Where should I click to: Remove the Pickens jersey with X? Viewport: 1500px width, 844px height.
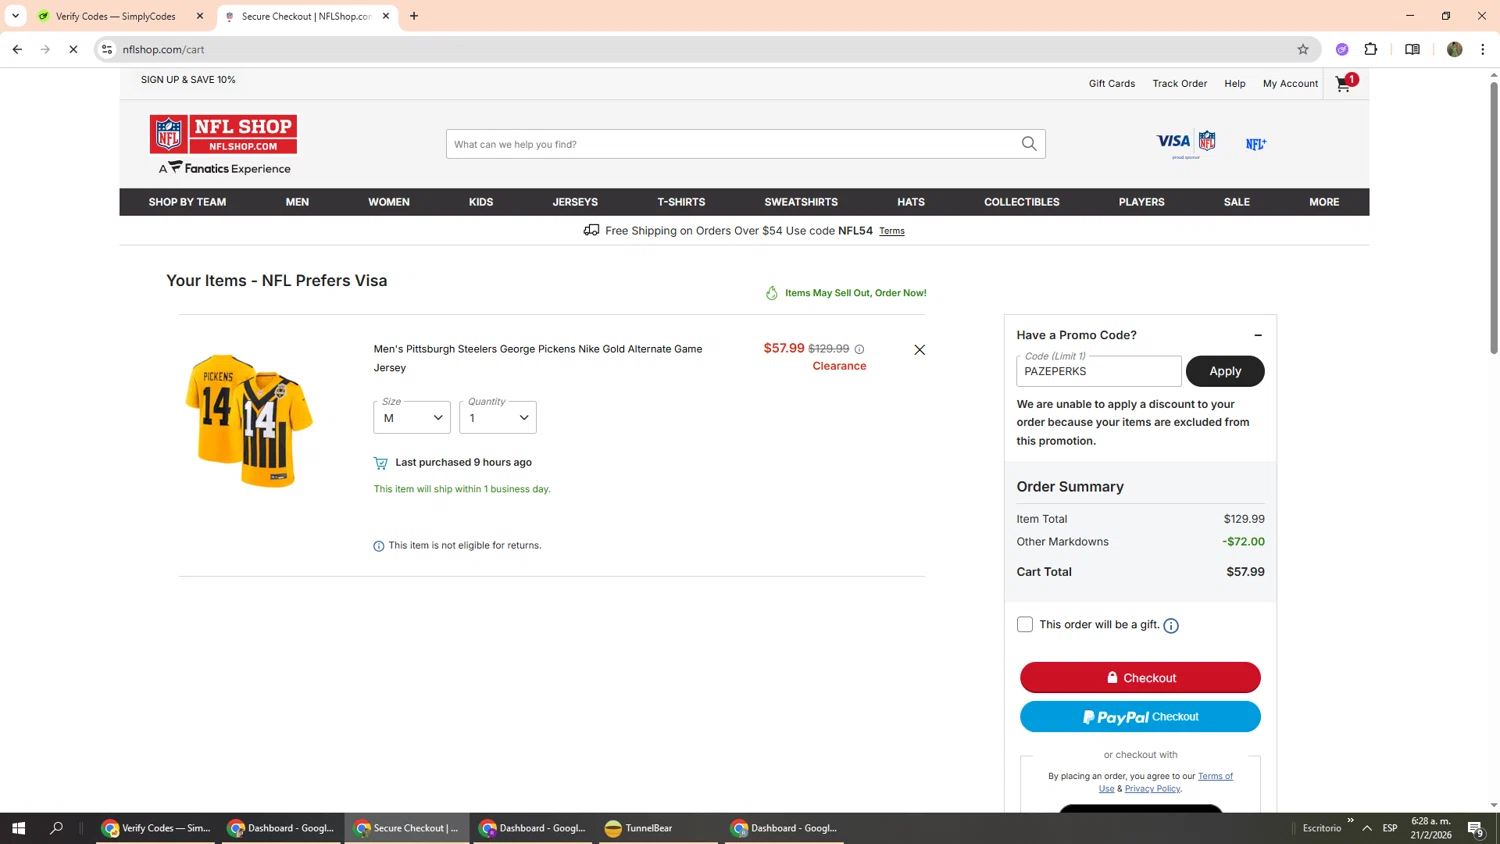[919, 350]
